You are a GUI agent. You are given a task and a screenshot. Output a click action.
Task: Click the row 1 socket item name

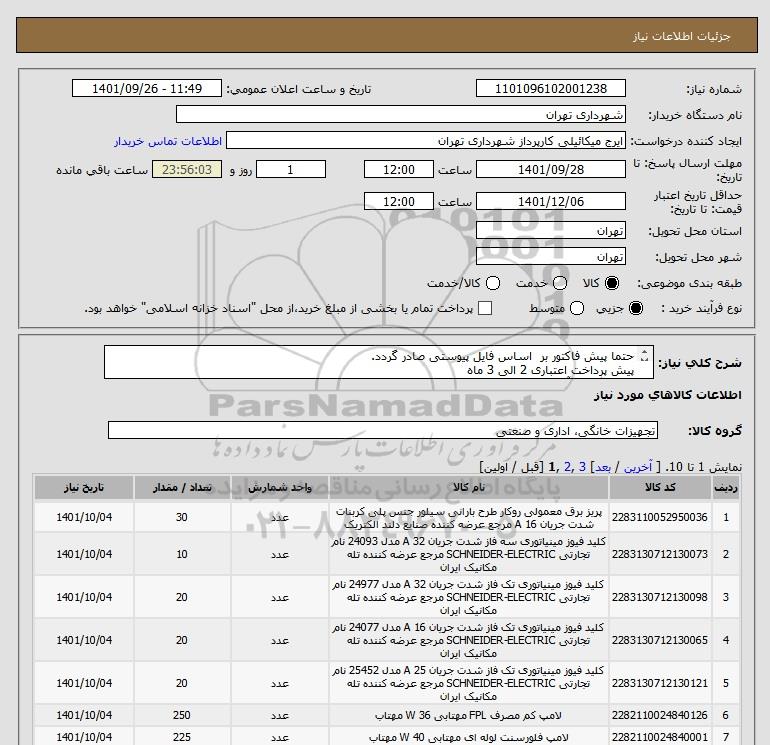(468, 518)
